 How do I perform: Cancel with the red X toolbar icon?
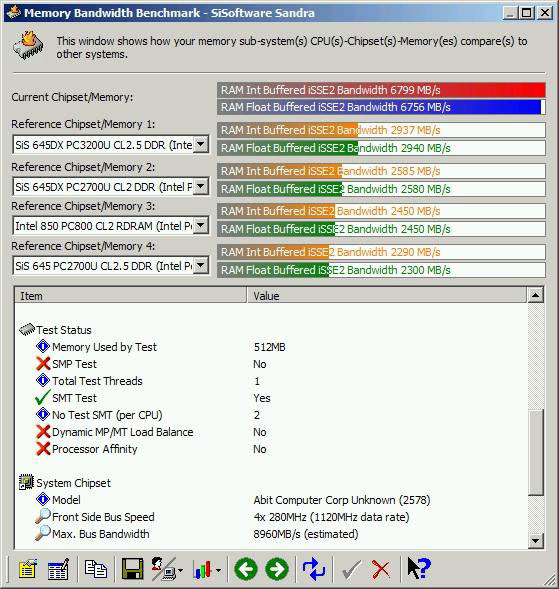point(381,569)
